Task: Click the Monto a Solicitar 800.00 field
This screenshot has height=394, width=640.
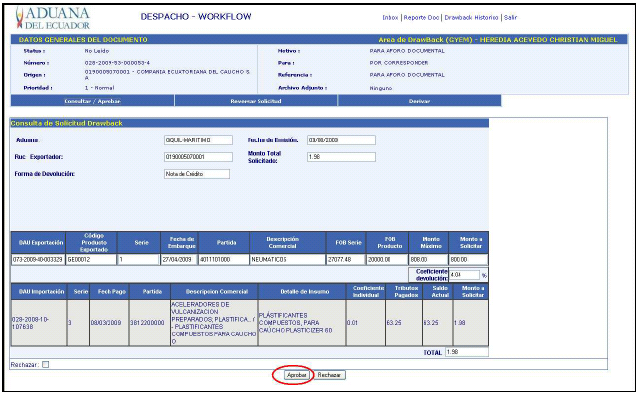Action: click(x=469, y=260)
